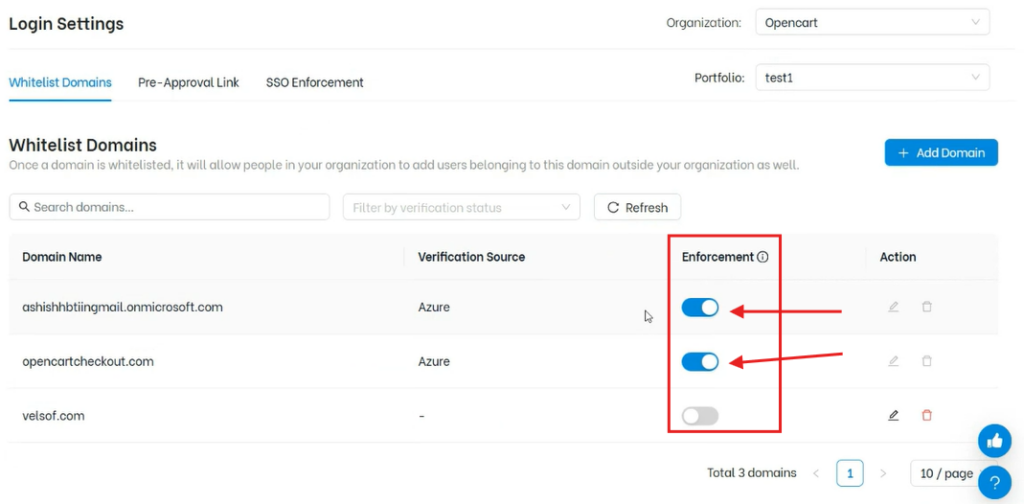Click edit icon for opencartcheckout.com row
The height and width of the screenshot is (504, 1024).
tap(893, 361)
